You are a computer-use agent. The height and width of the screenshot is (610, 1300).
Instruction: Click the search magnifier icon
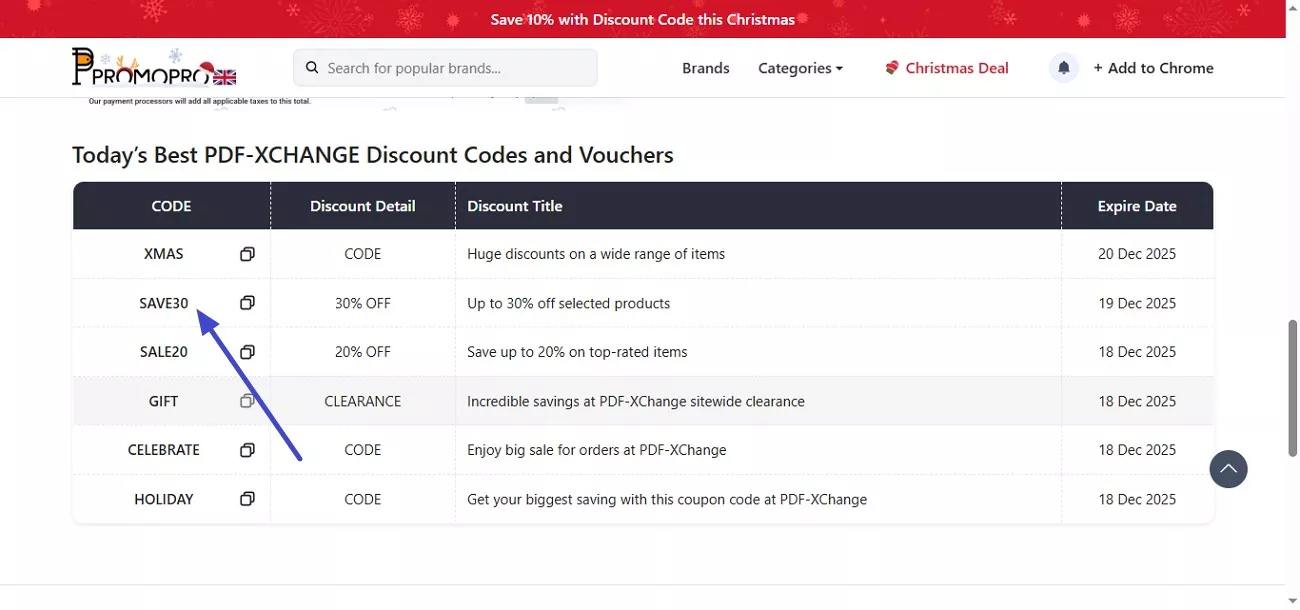click(x=312, y=68)
